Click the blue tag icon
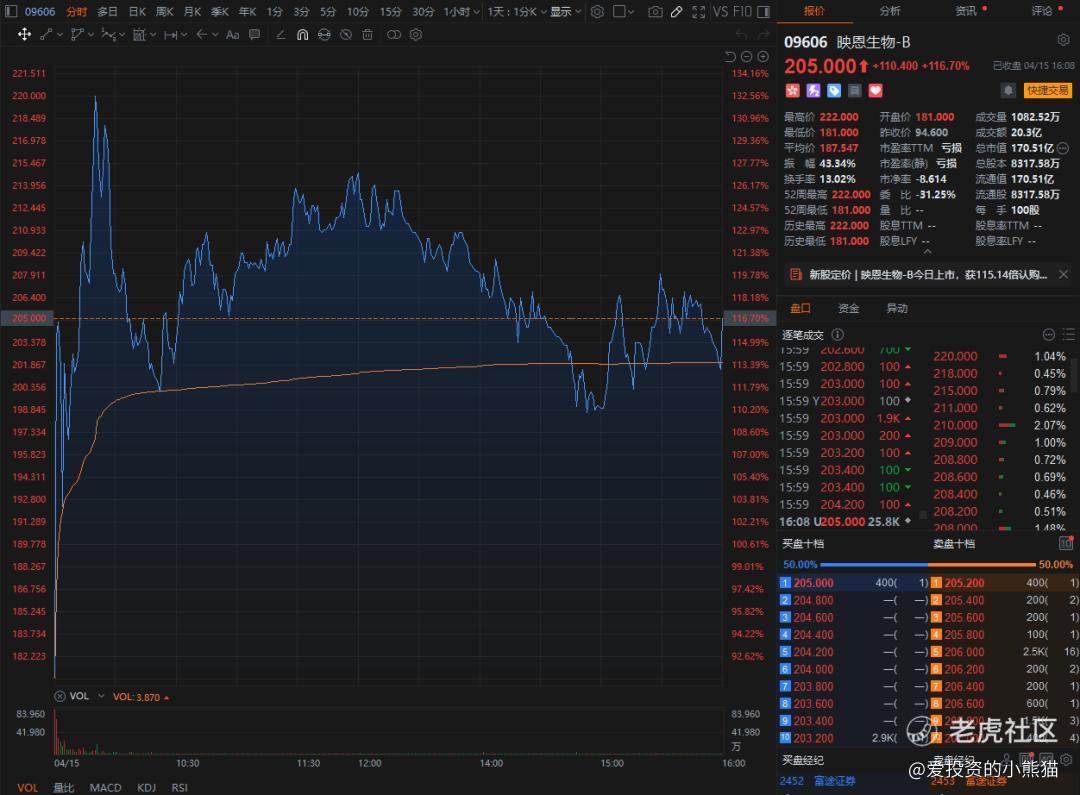Viewport: 1080px width, 795px height. coord(834,91)
